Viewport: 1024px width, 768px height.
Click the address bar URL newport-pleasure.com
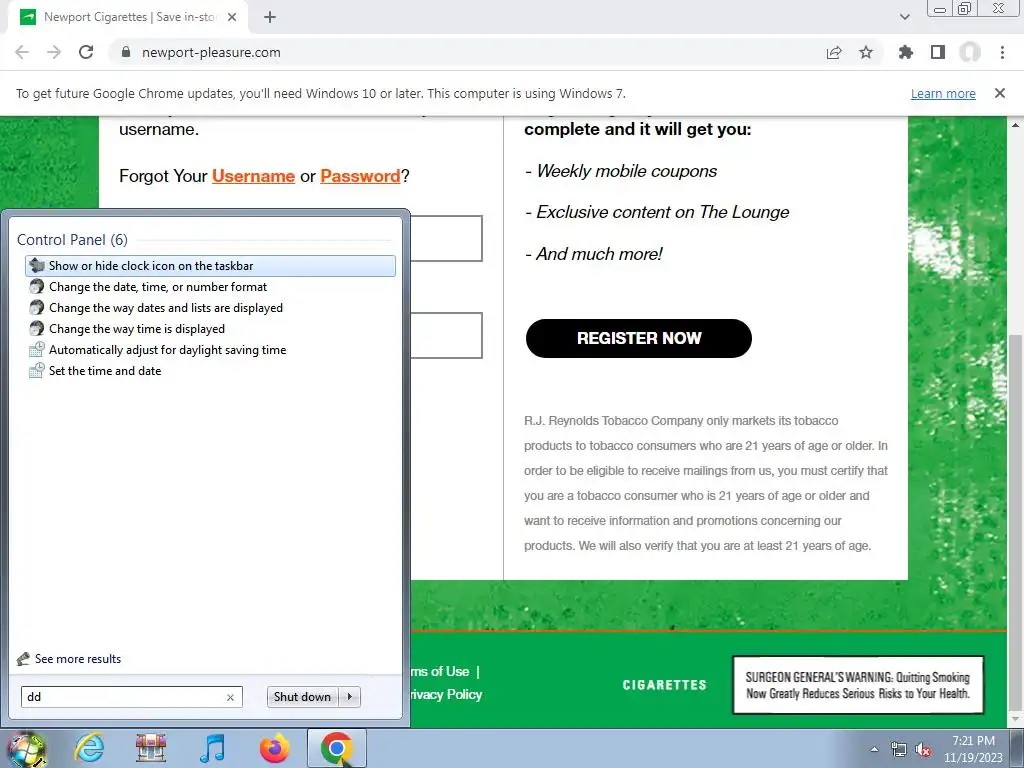tap(211, 52)
